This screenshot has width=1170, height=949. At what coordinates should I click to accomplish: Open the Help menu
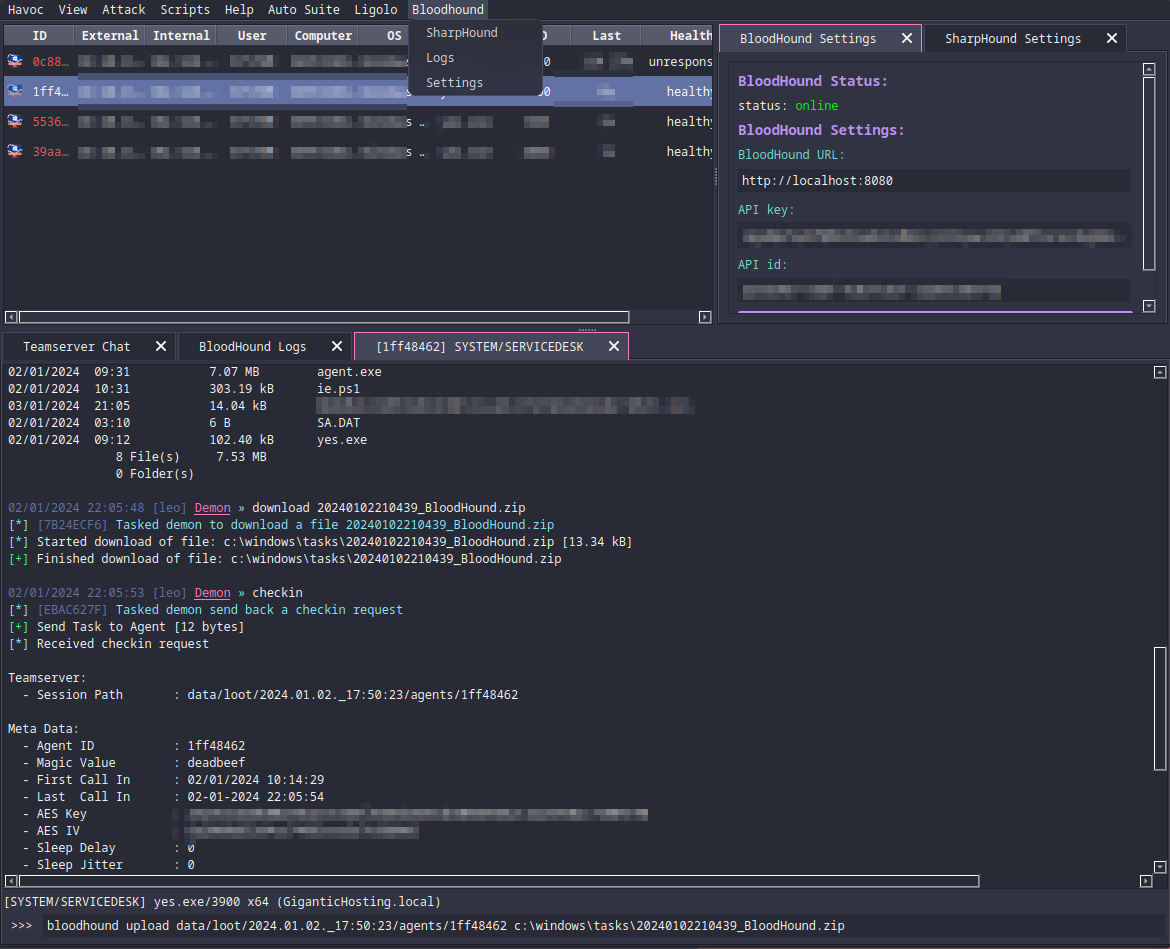point(239,10)
